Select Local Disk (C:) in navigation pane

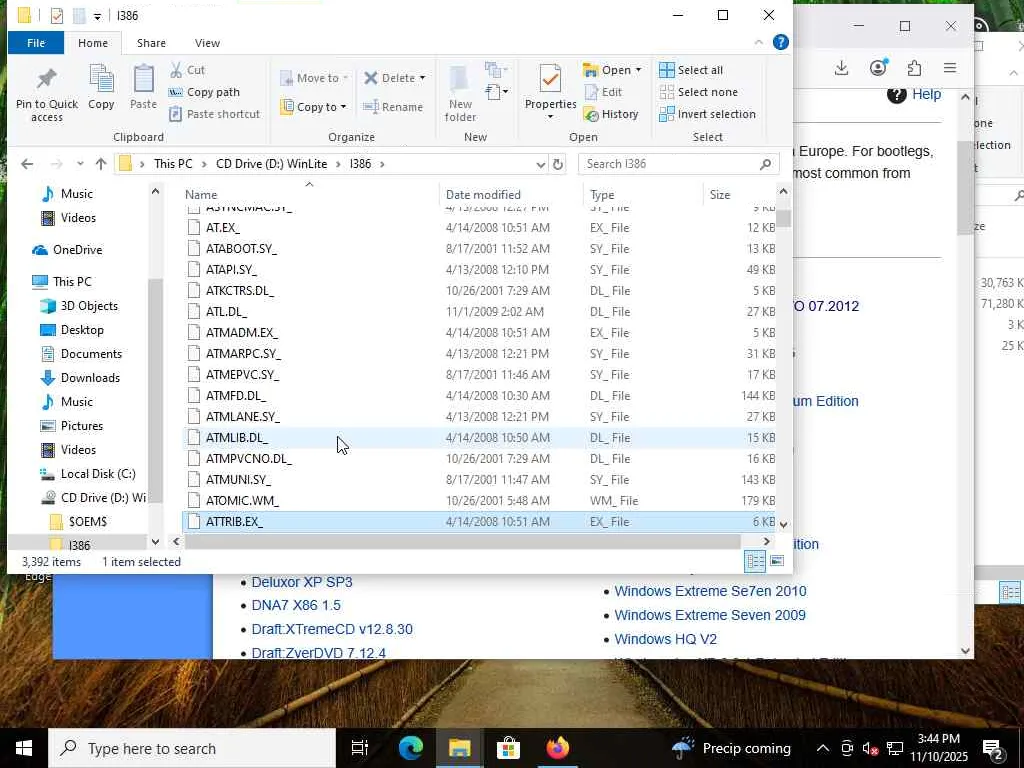tap(98, 473)
